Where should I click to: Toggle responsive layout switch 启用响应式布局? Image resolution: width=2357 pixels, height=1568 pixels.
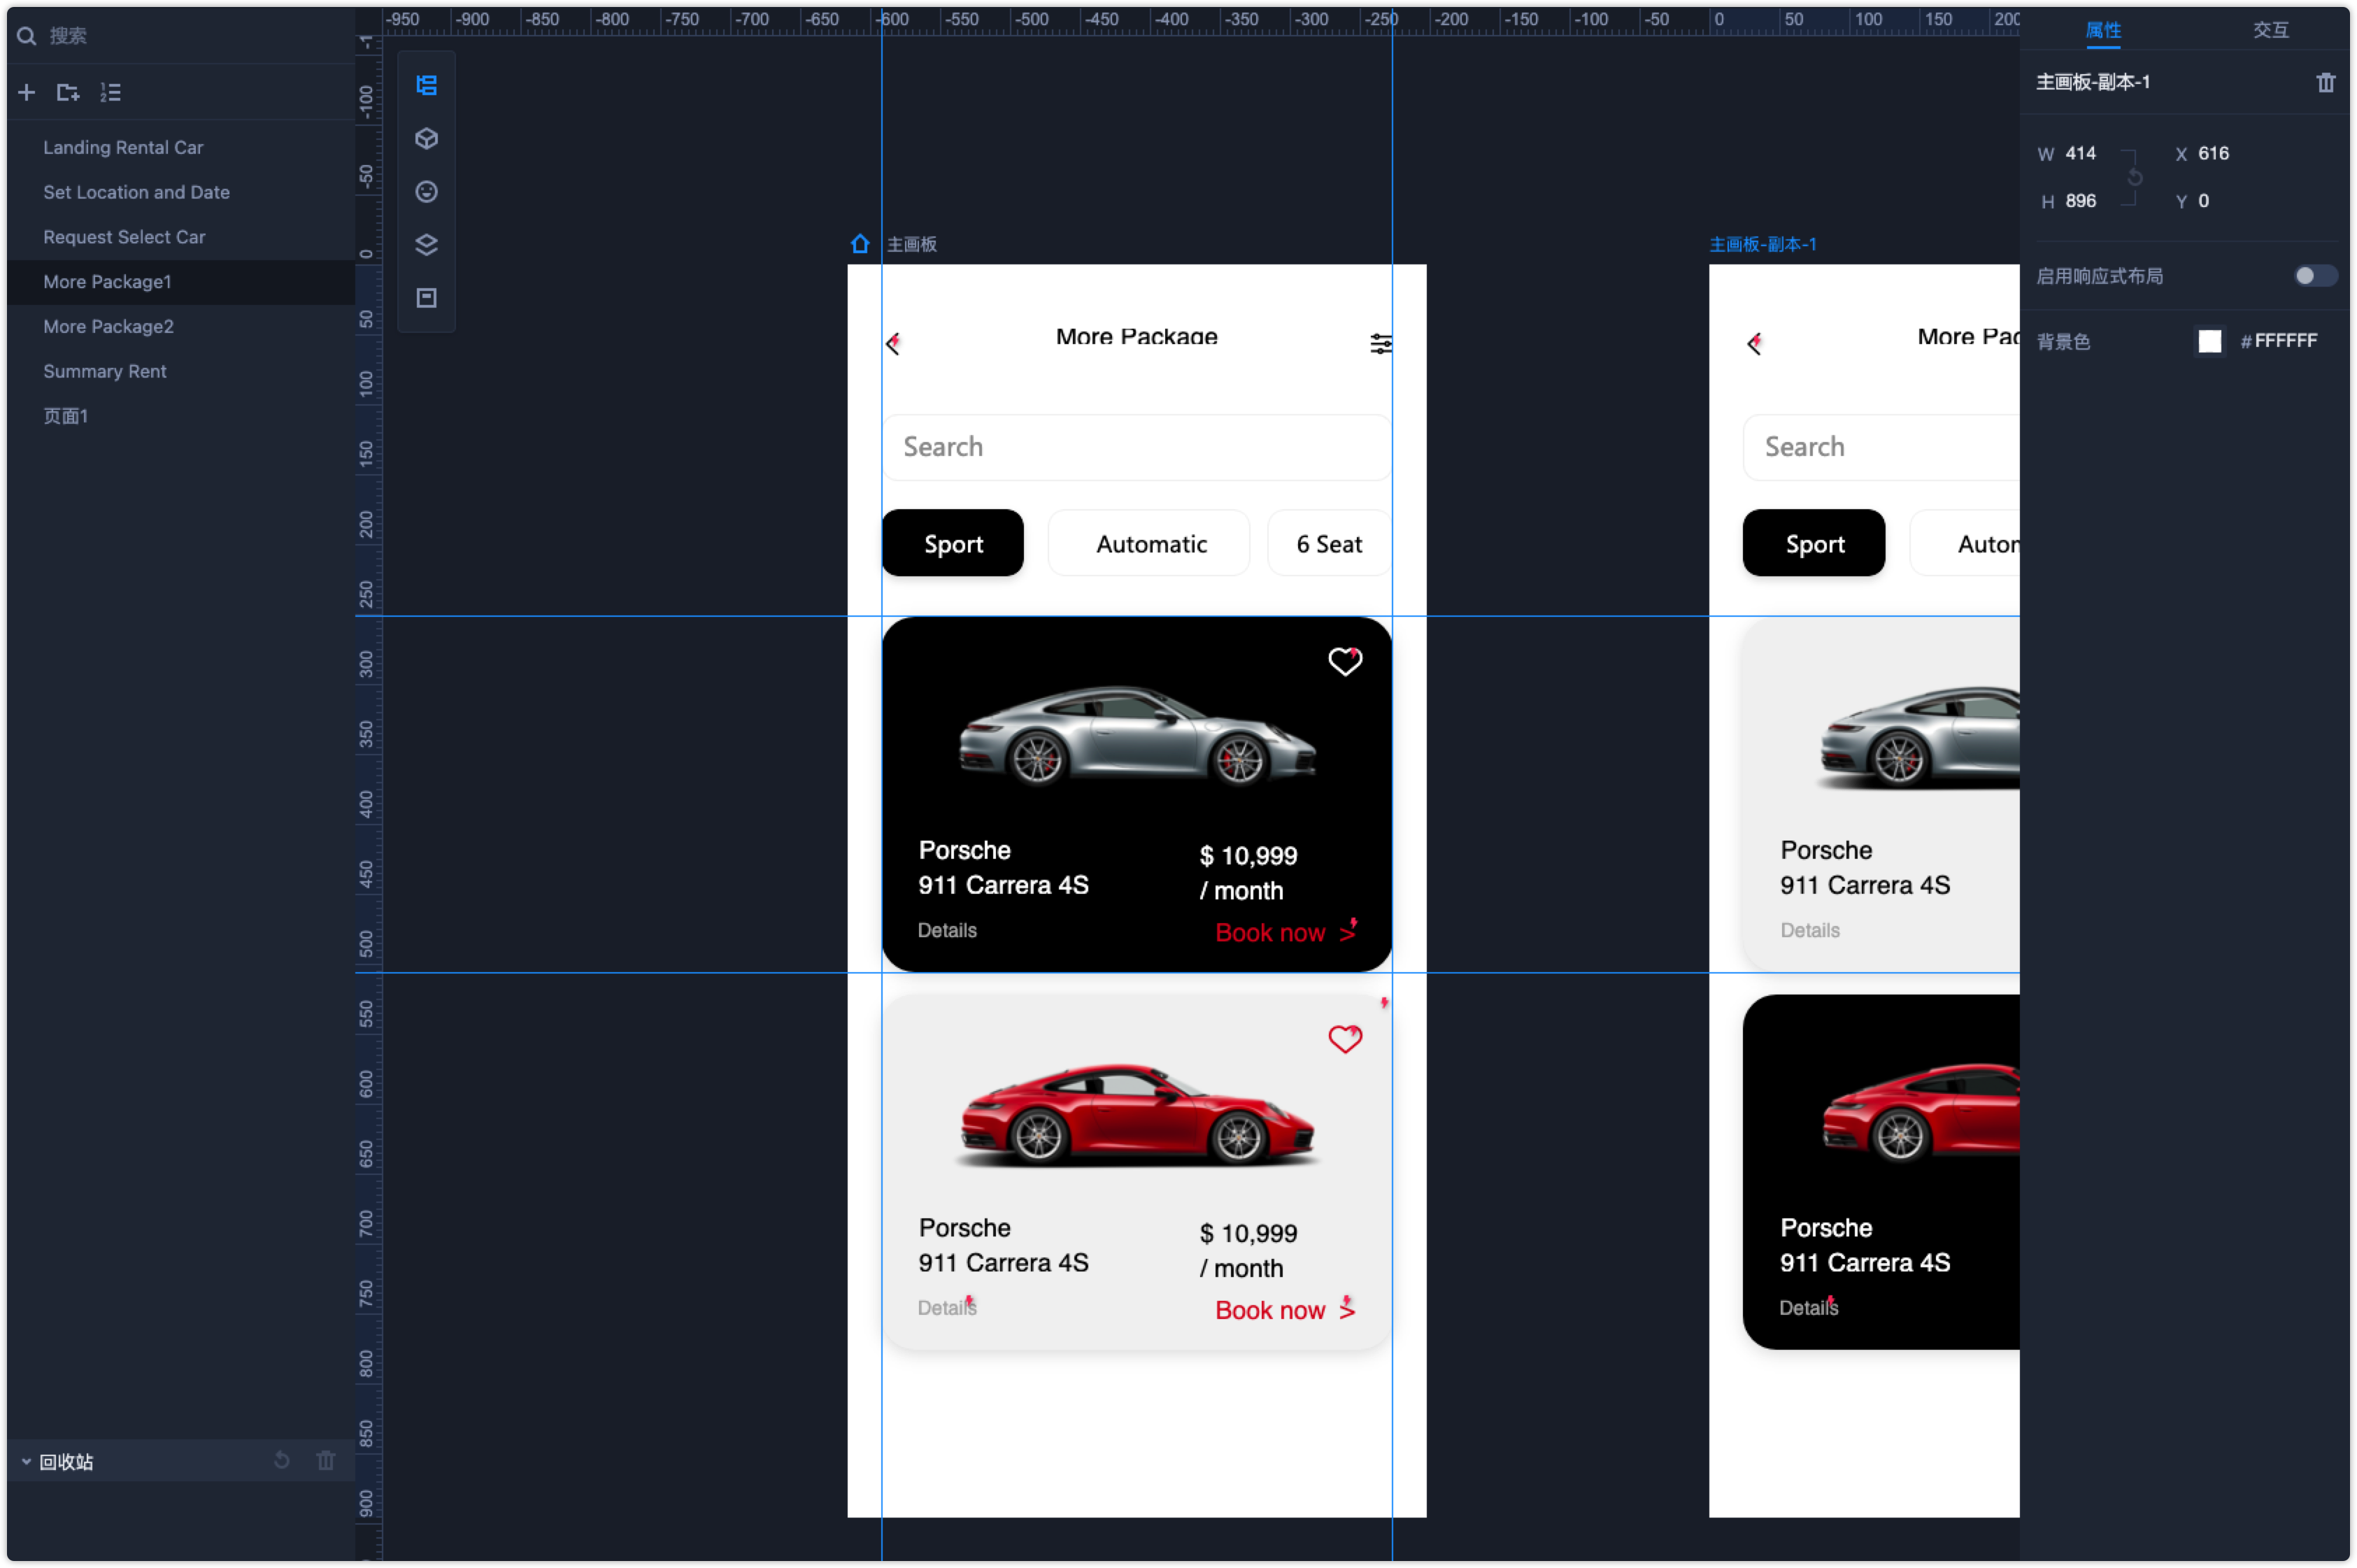pyautogui.click(x=2314, y=275)
